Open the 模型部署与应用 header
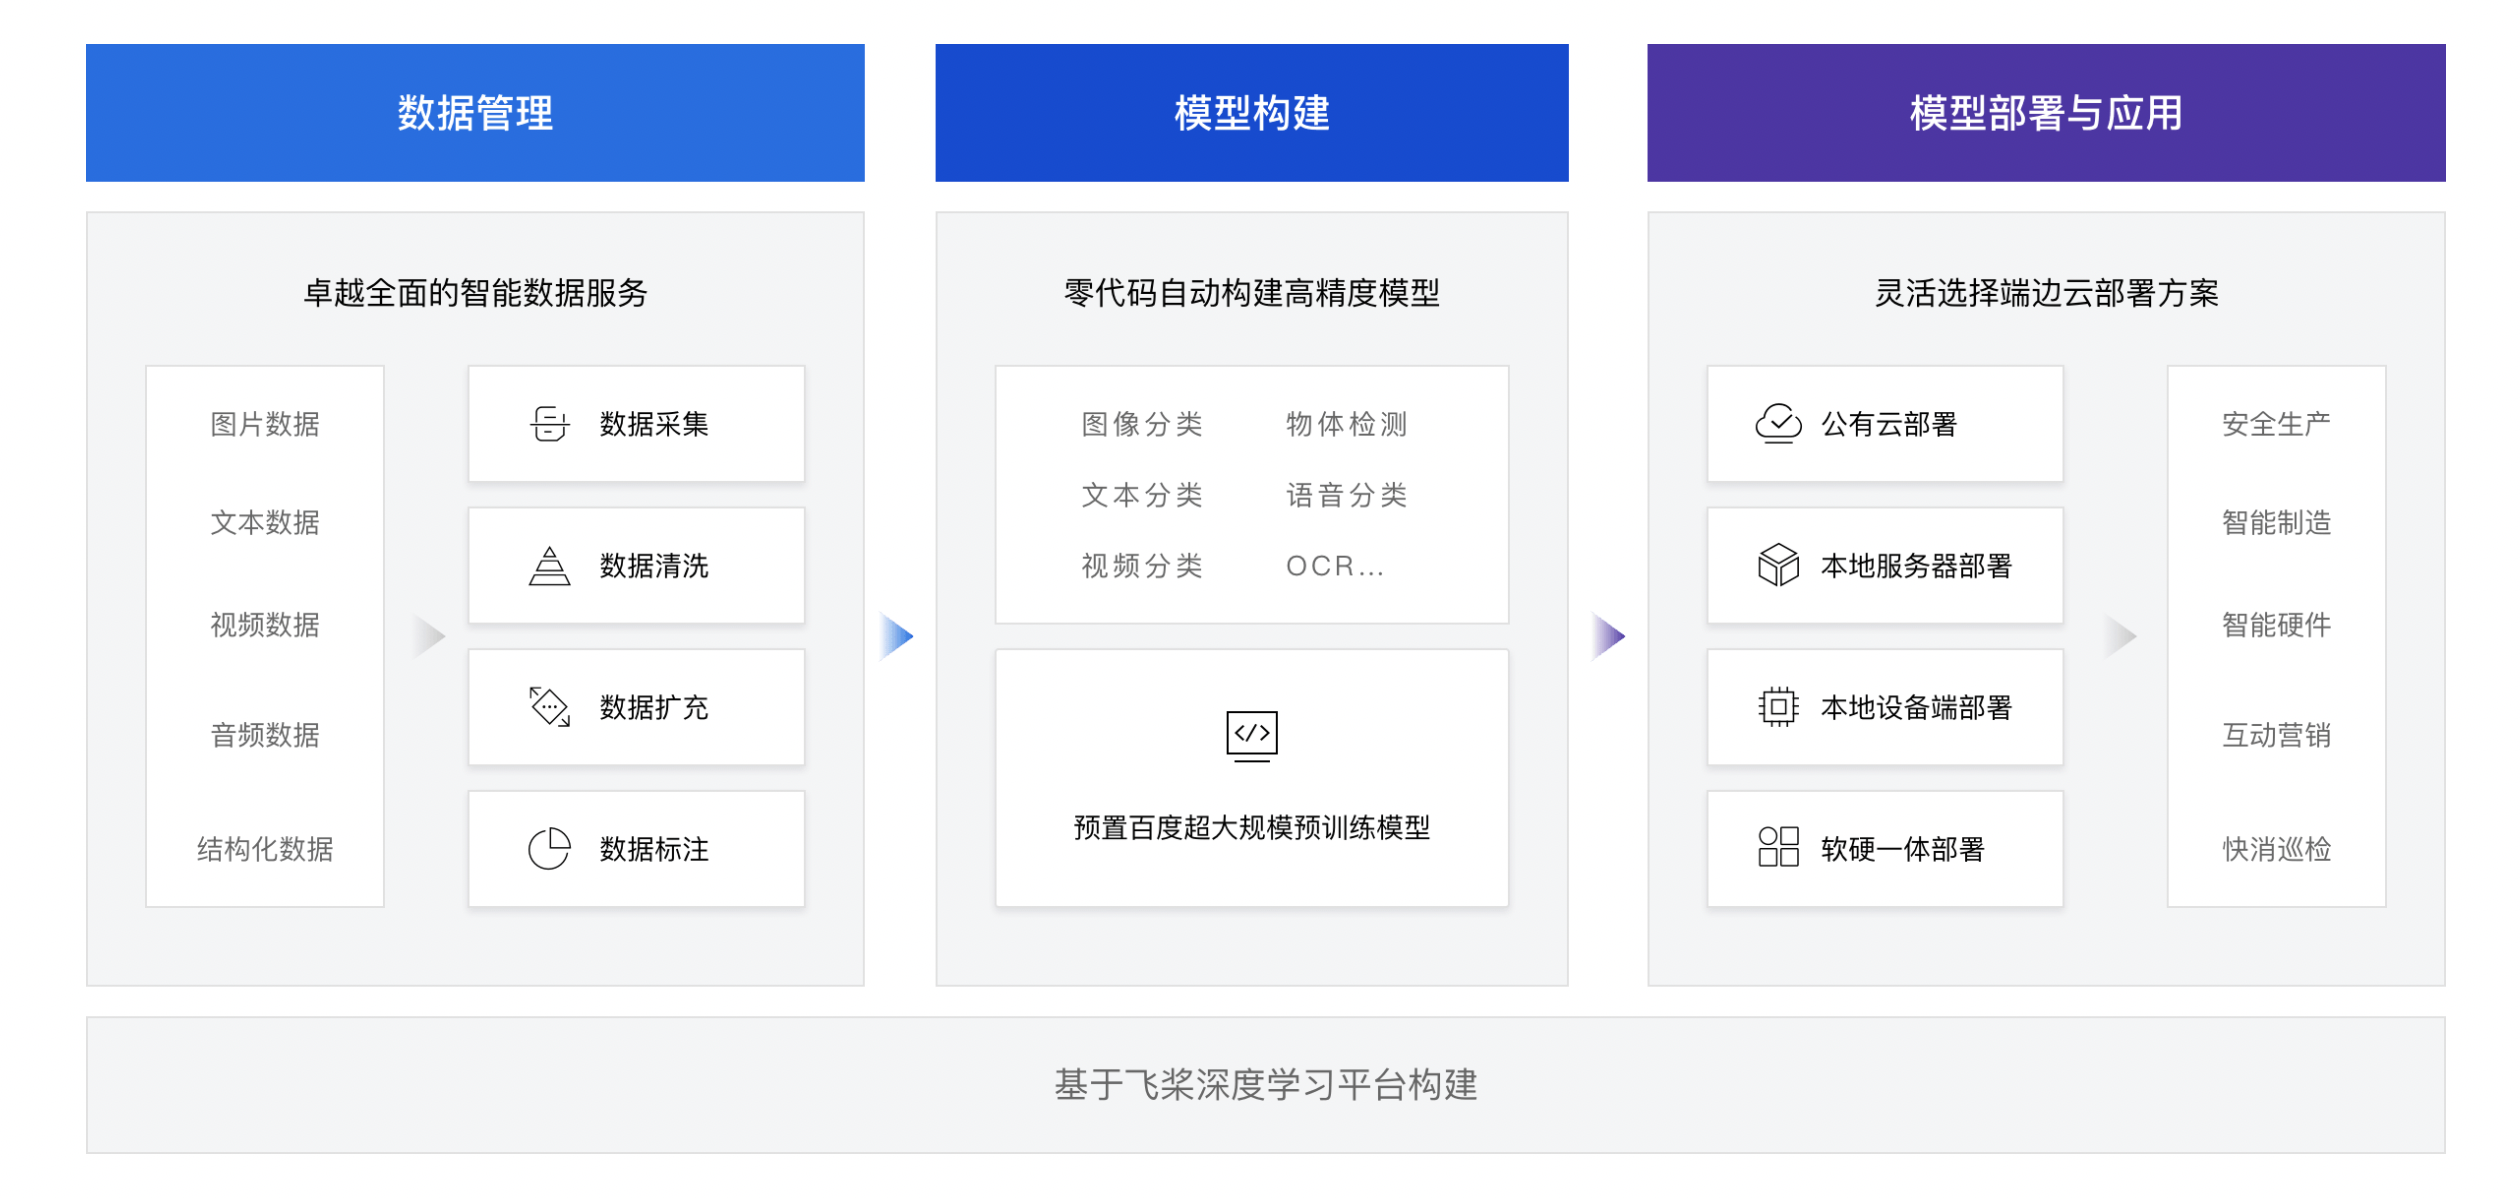The width and height of the screenshot is (2520, 1198). coord(2045,113)
